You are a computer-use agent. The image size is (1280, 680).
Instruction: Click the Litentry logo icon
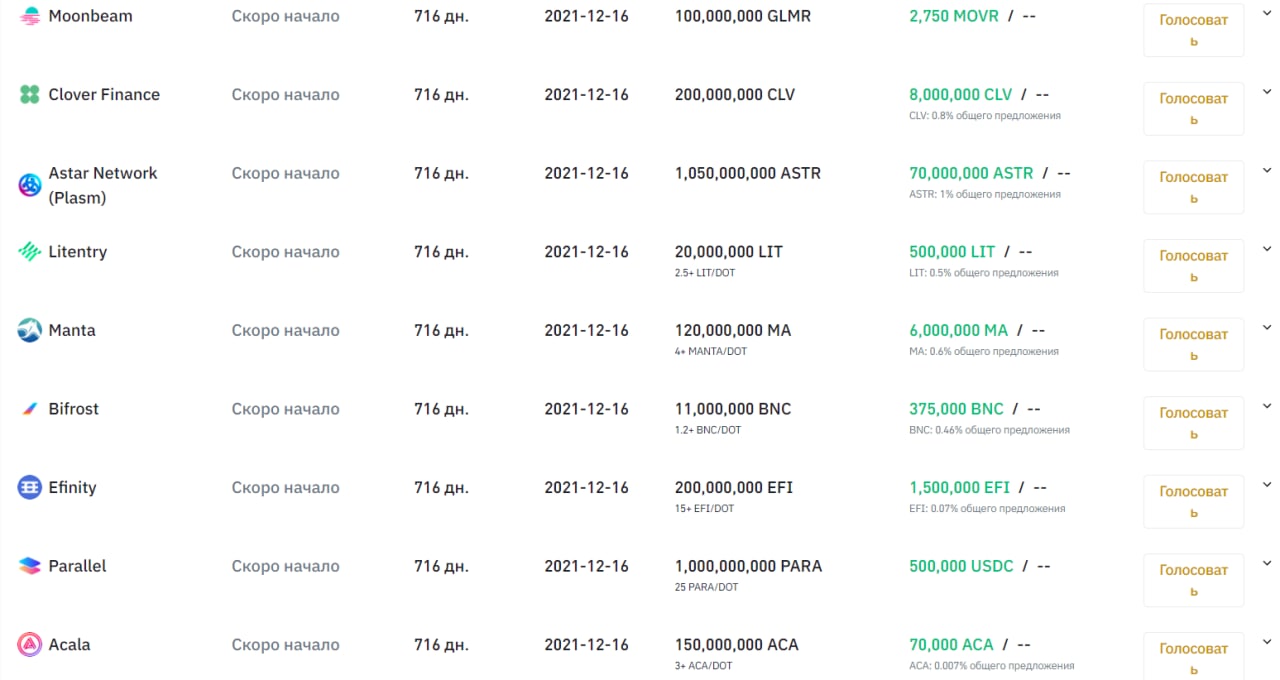pos(30,252)
